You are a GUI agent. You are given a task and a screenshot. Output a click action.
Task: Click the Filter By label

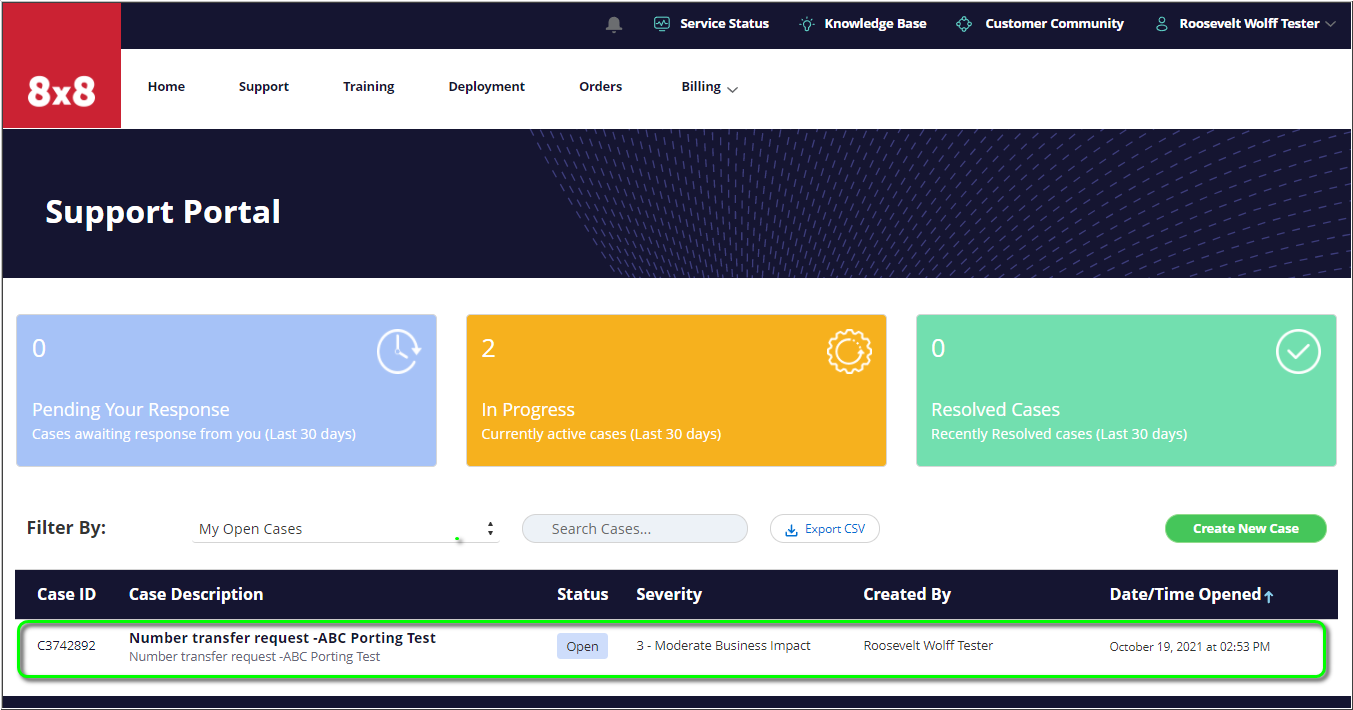(66, 527)
